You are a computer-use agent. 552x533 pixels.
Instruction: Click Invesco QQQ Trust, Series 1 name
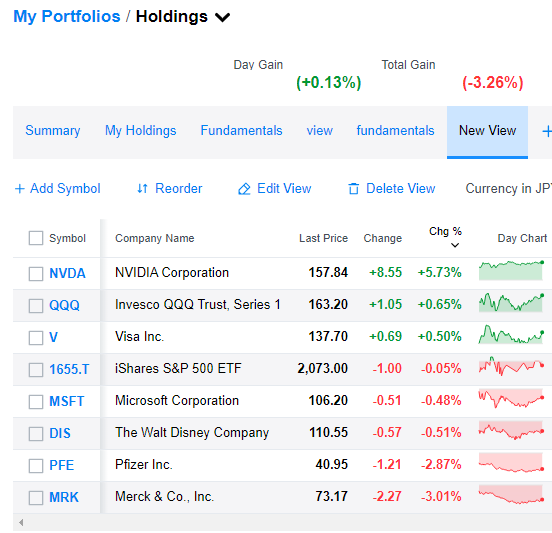[x=197, y=305]
